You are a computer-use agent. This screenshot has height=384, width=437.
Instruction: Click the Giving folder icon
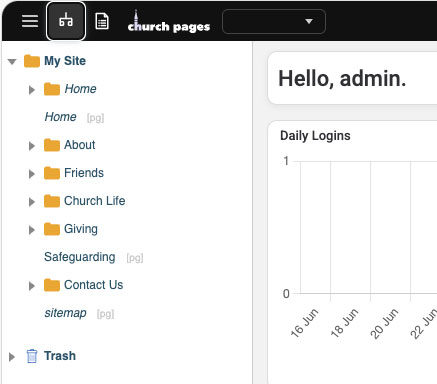(x=52, y=229)
